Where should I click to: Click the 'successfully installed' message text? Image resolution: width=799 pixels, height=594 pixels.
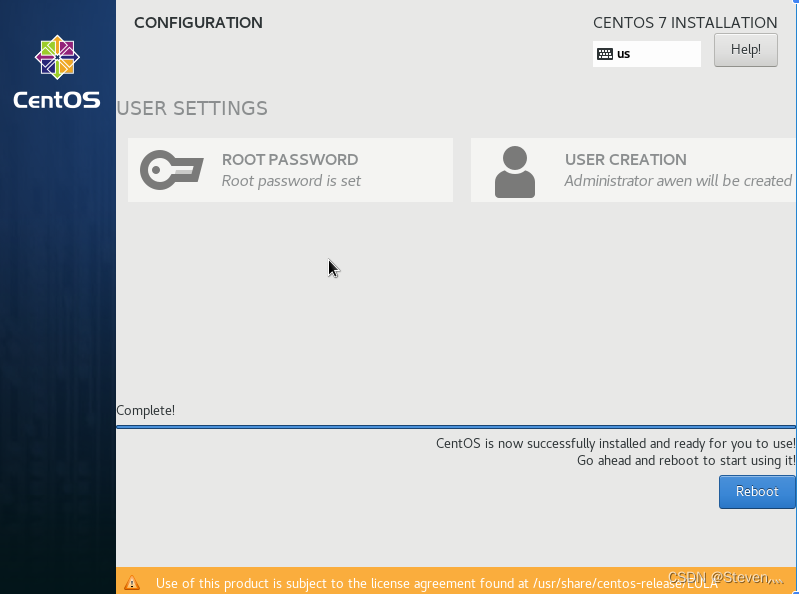coord(615,443)
